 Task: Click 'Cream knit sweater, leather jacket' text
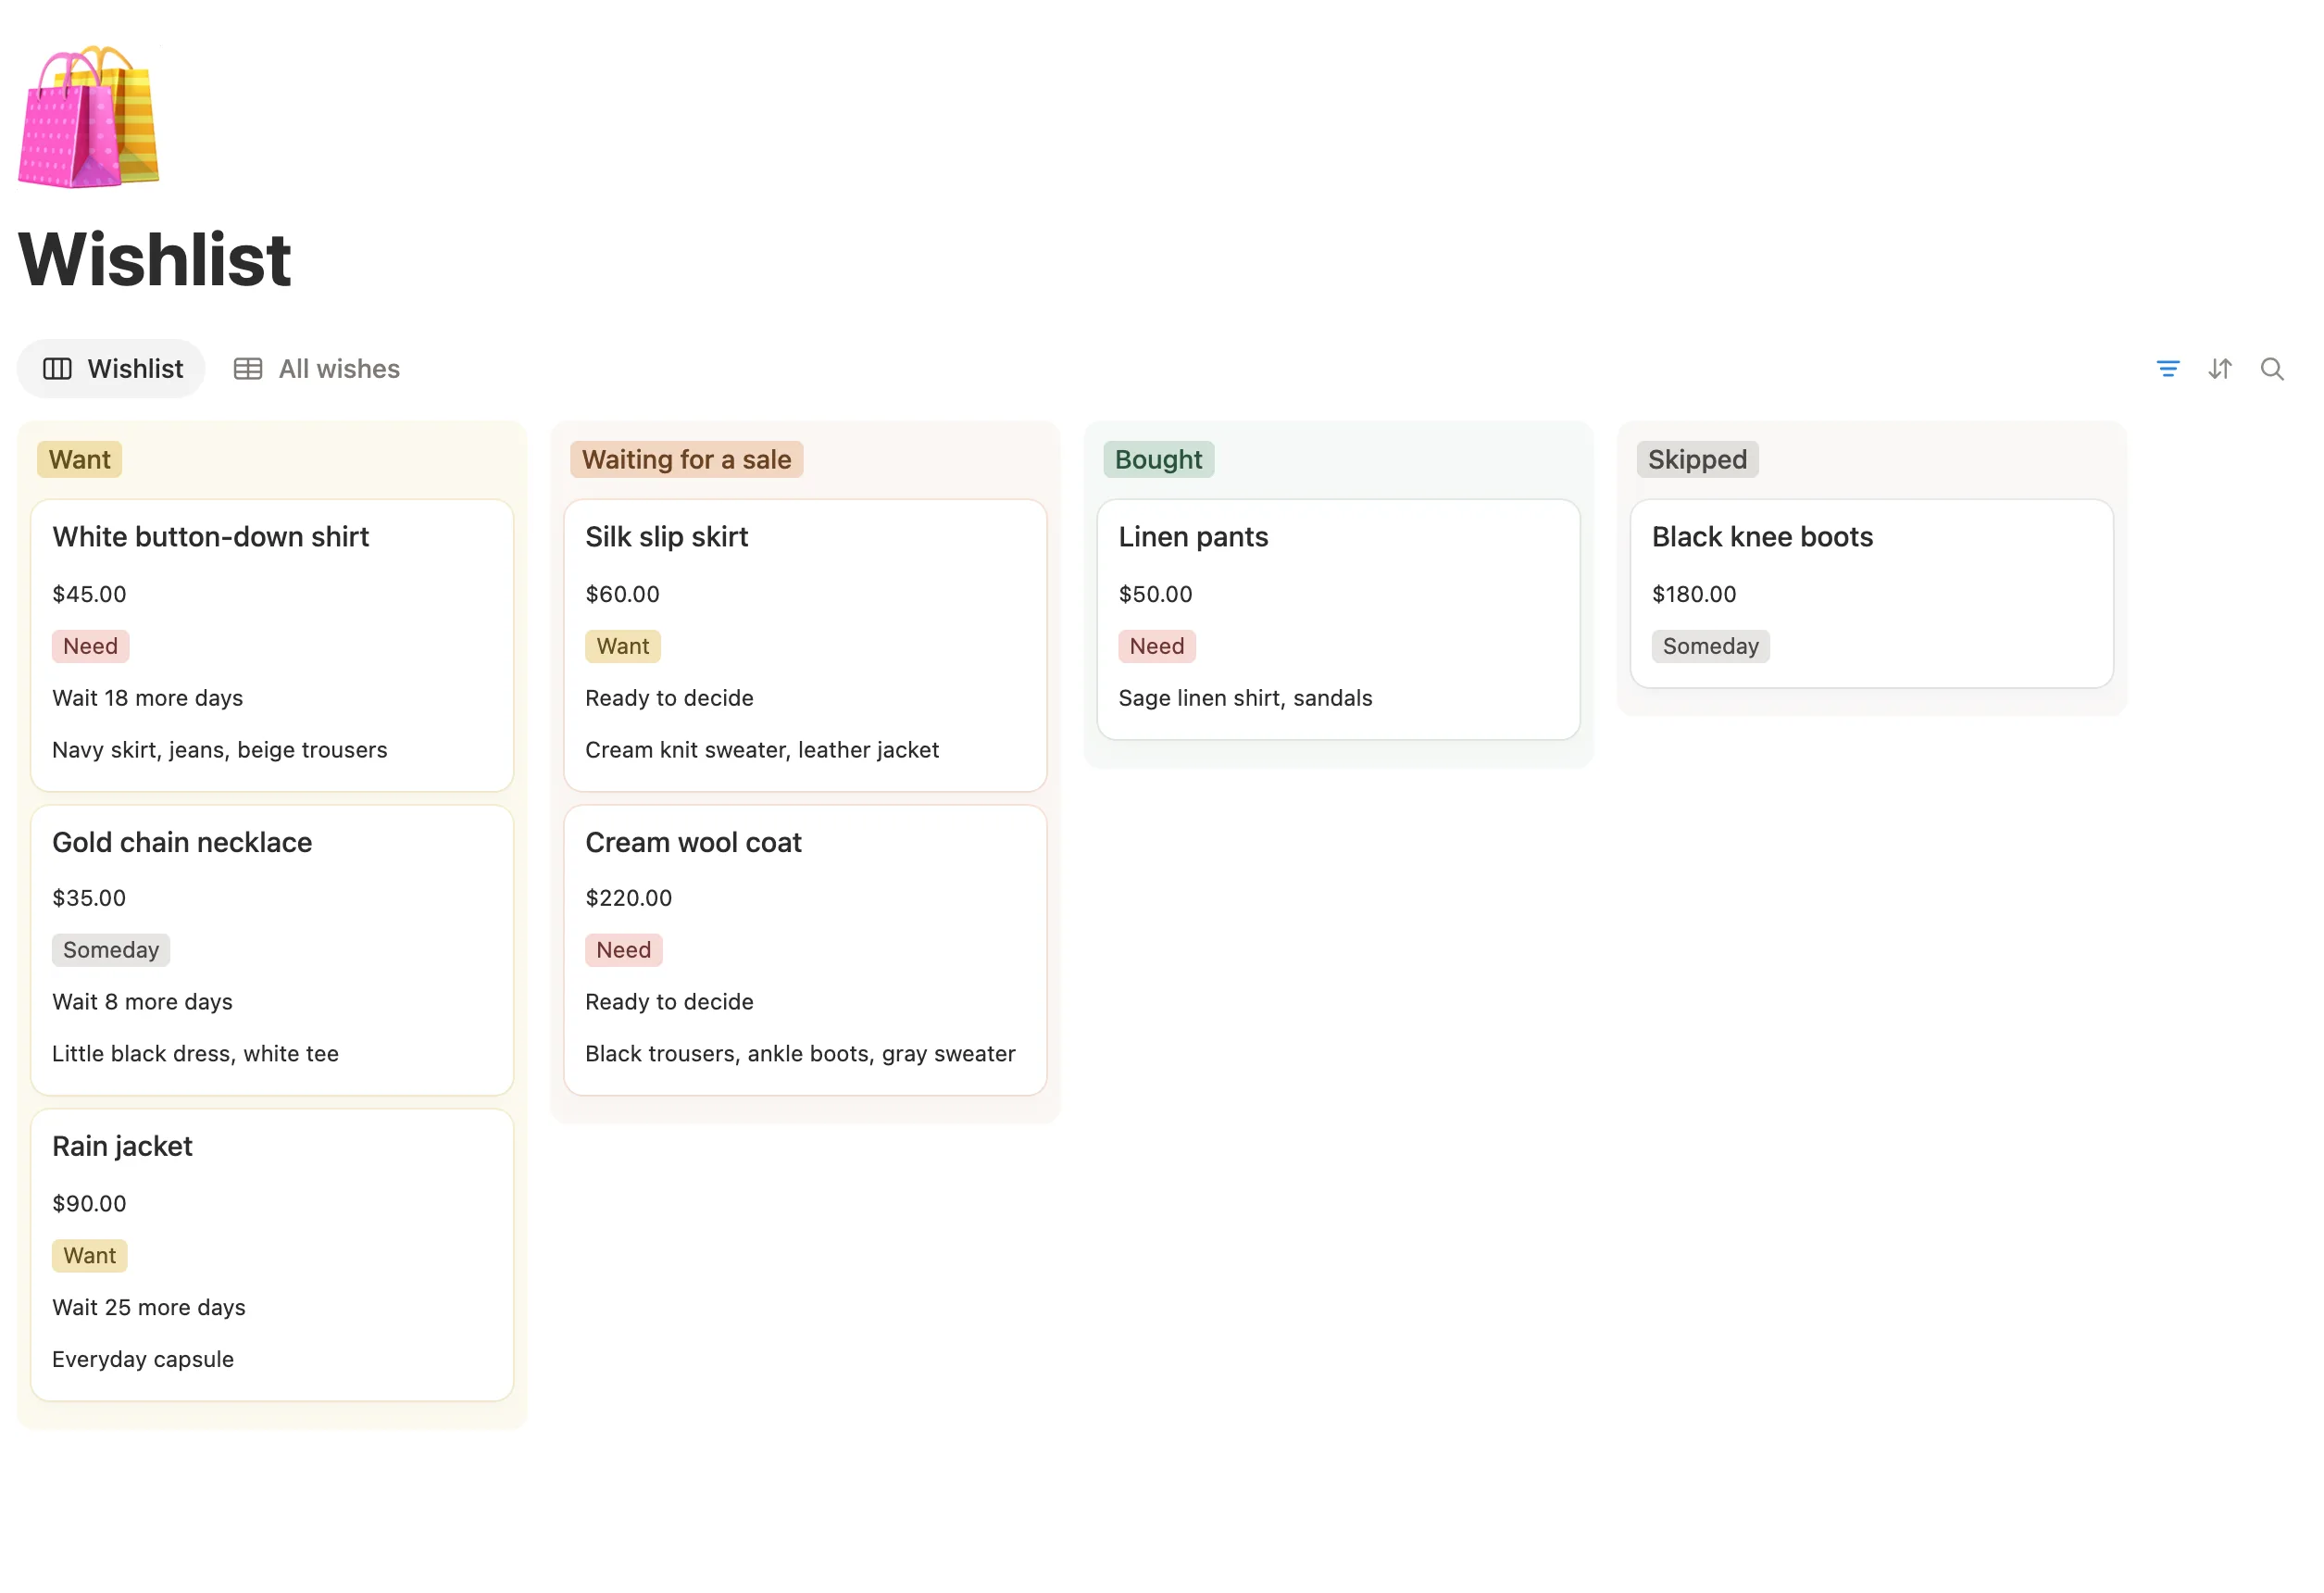[762, 750]
